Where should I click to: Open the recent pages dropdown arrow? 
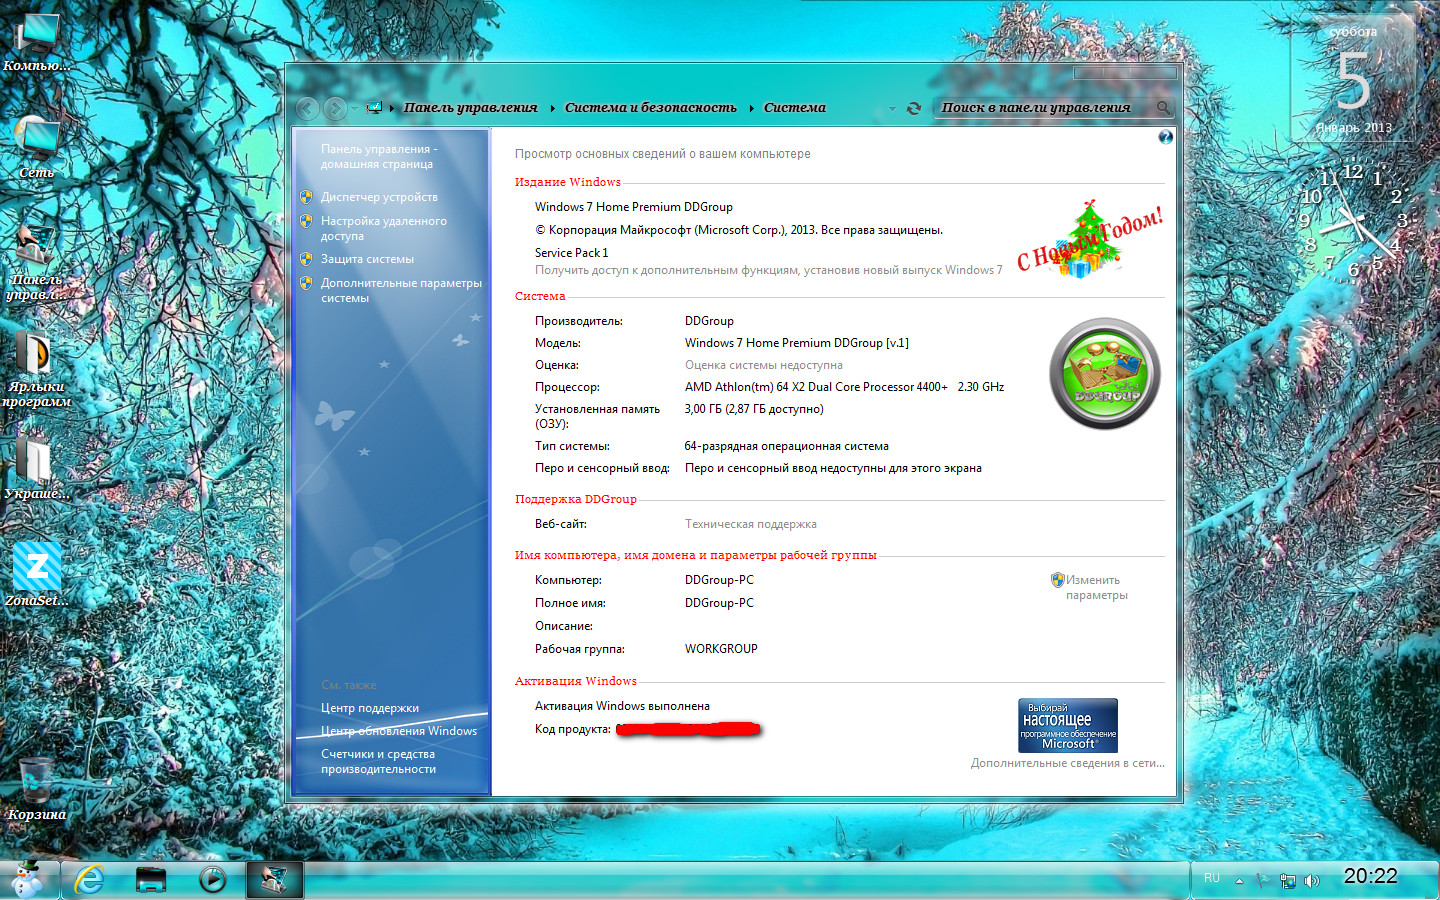tap(355, 108)
